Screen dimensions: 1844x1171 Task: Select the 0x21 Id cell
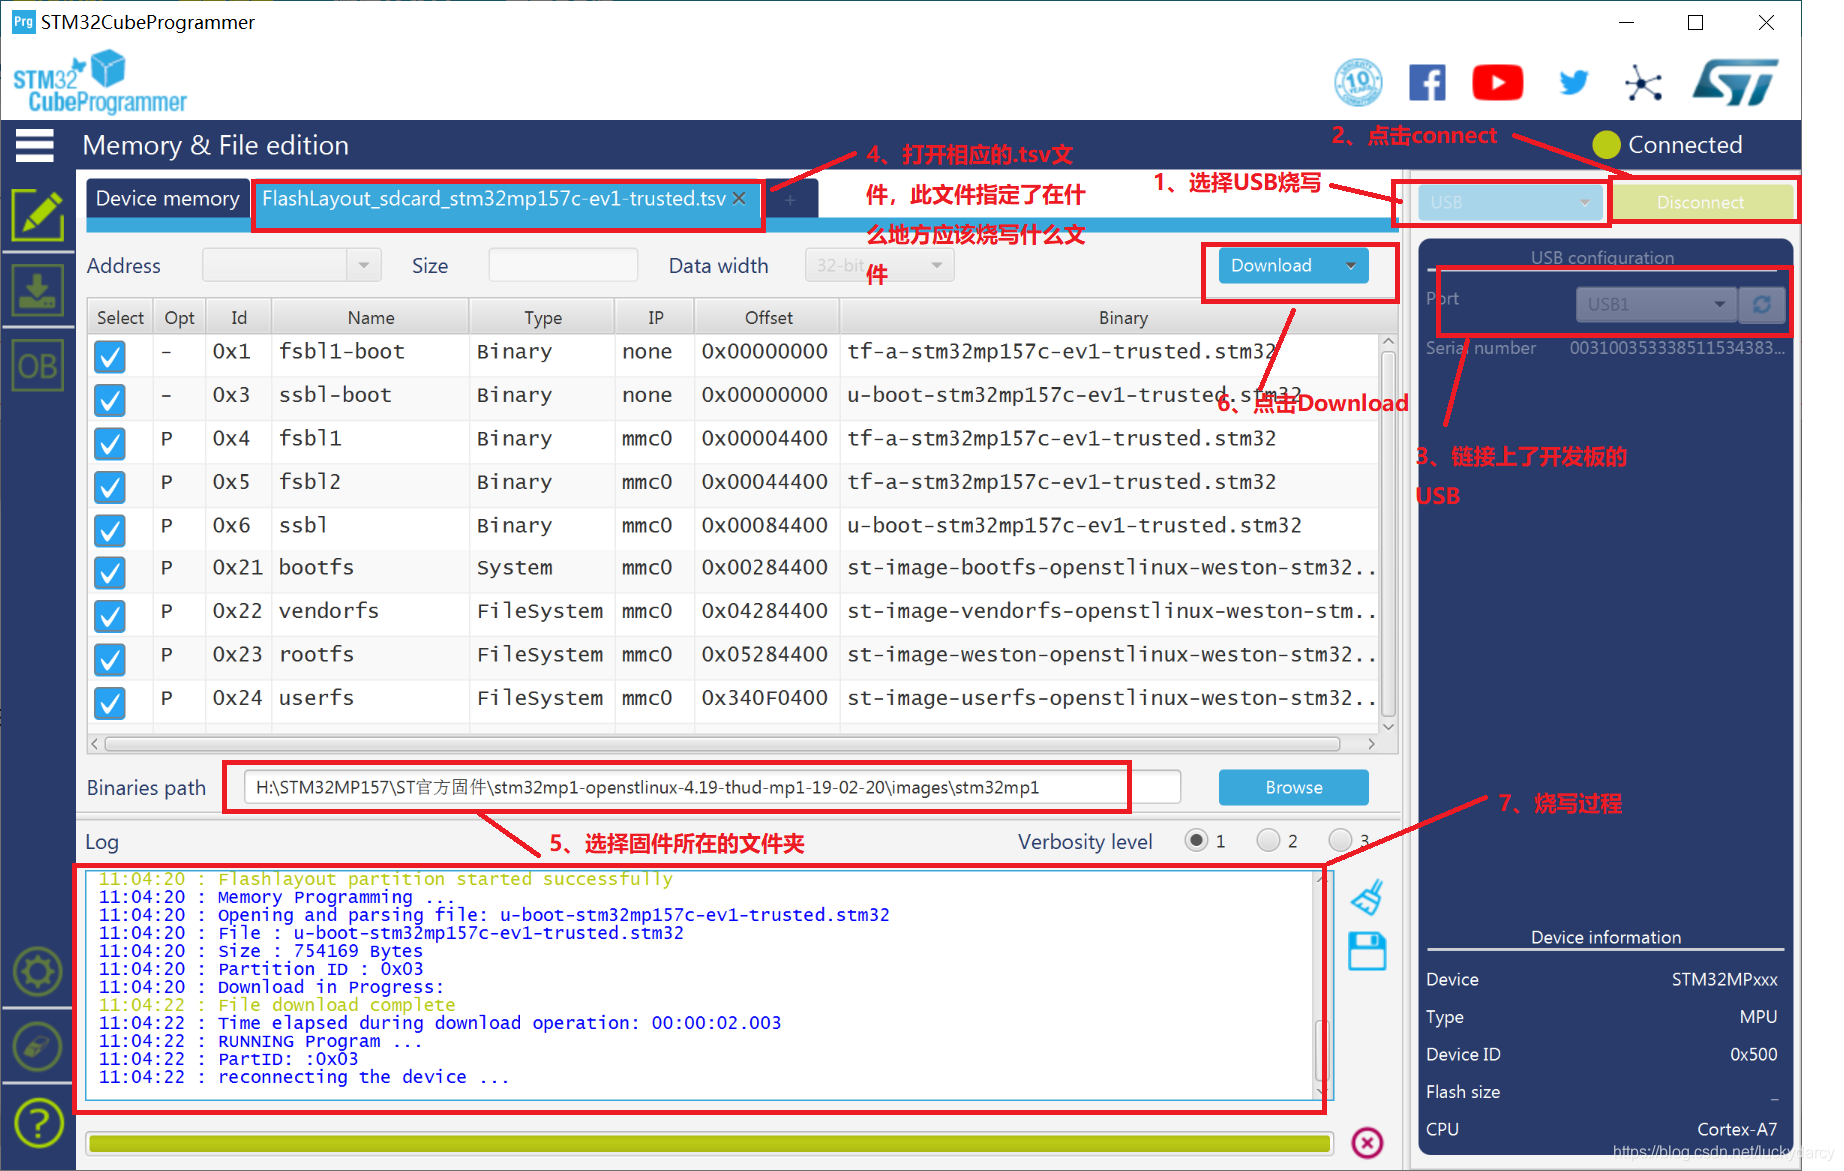click(x=237, y=568)
